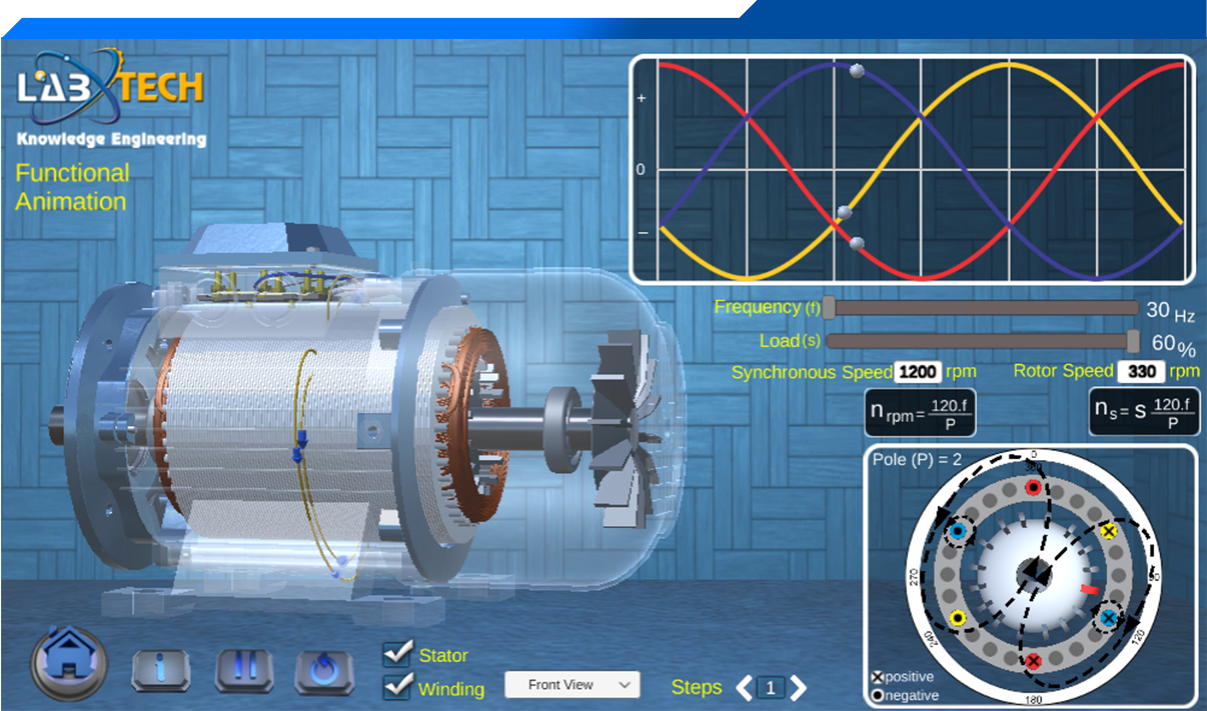The image size is (1207, 711).
Task: Click the Rotor Speed value field
Action: [x=1140, y=372]
